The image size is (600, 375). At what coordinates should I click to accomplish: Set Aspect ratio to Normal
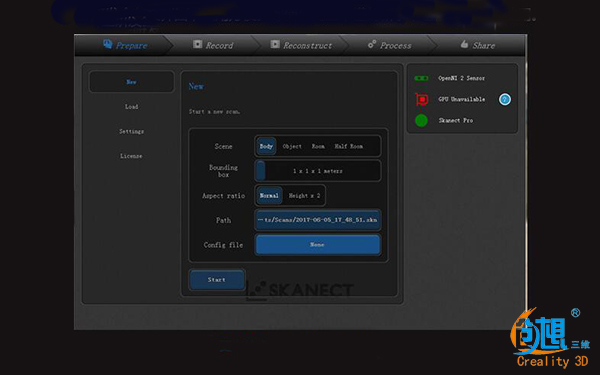269,196
